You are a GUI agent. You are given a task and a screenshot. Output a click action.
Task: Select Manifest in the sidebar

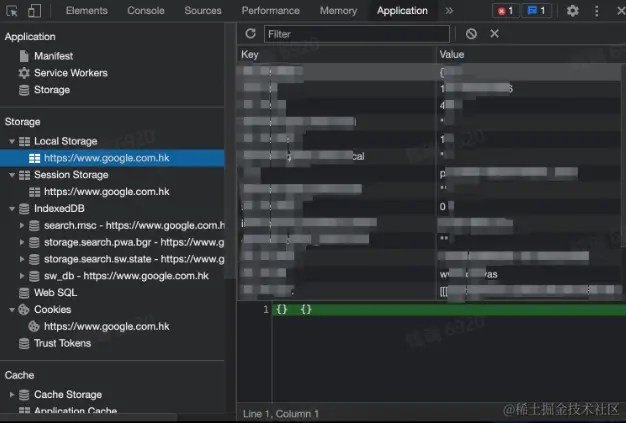pos(53,56)
